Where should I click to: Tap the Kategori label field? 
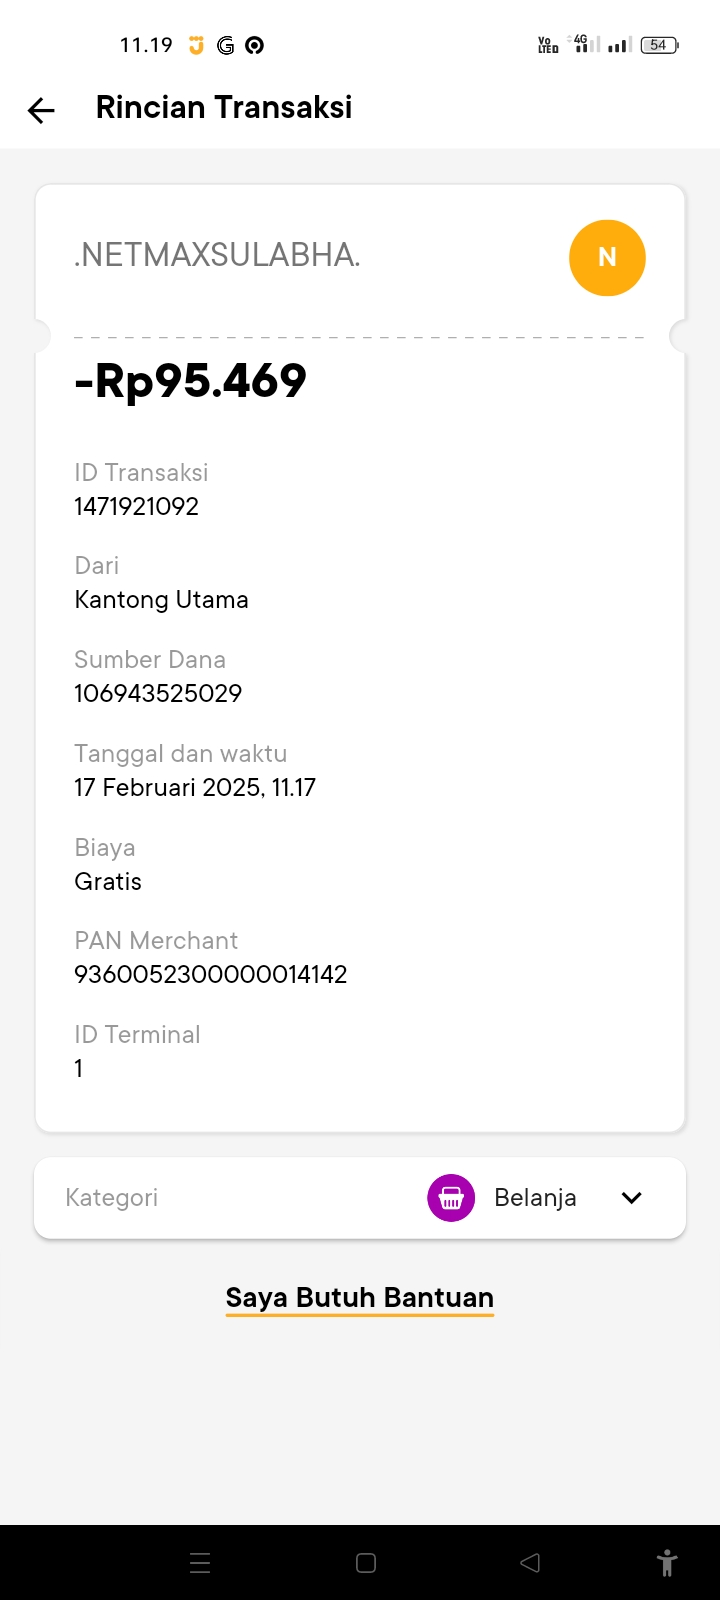[112, 1198]
